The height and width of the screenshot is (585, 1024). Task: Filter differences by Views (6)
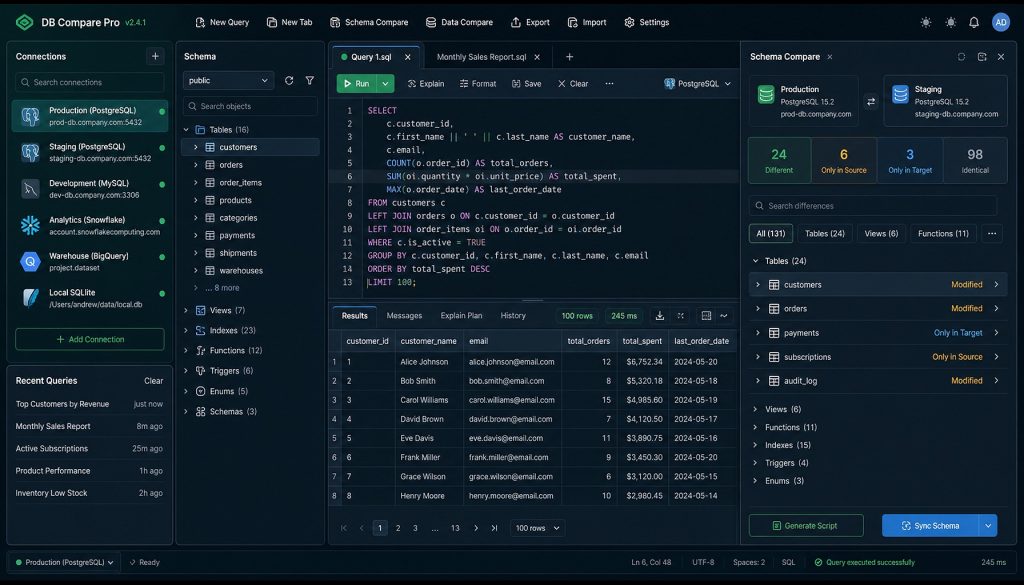coord(881,234)
